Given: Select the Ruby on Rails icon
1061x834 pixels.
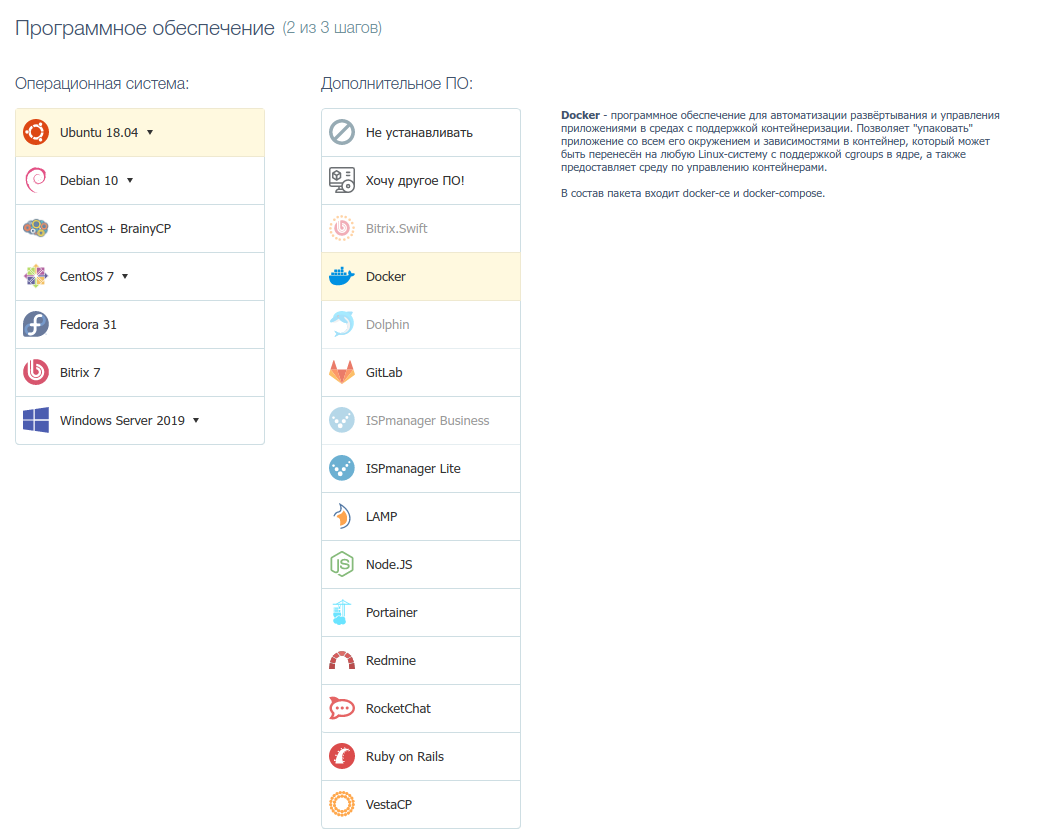Looking at the screenshot, I should 340,756.
